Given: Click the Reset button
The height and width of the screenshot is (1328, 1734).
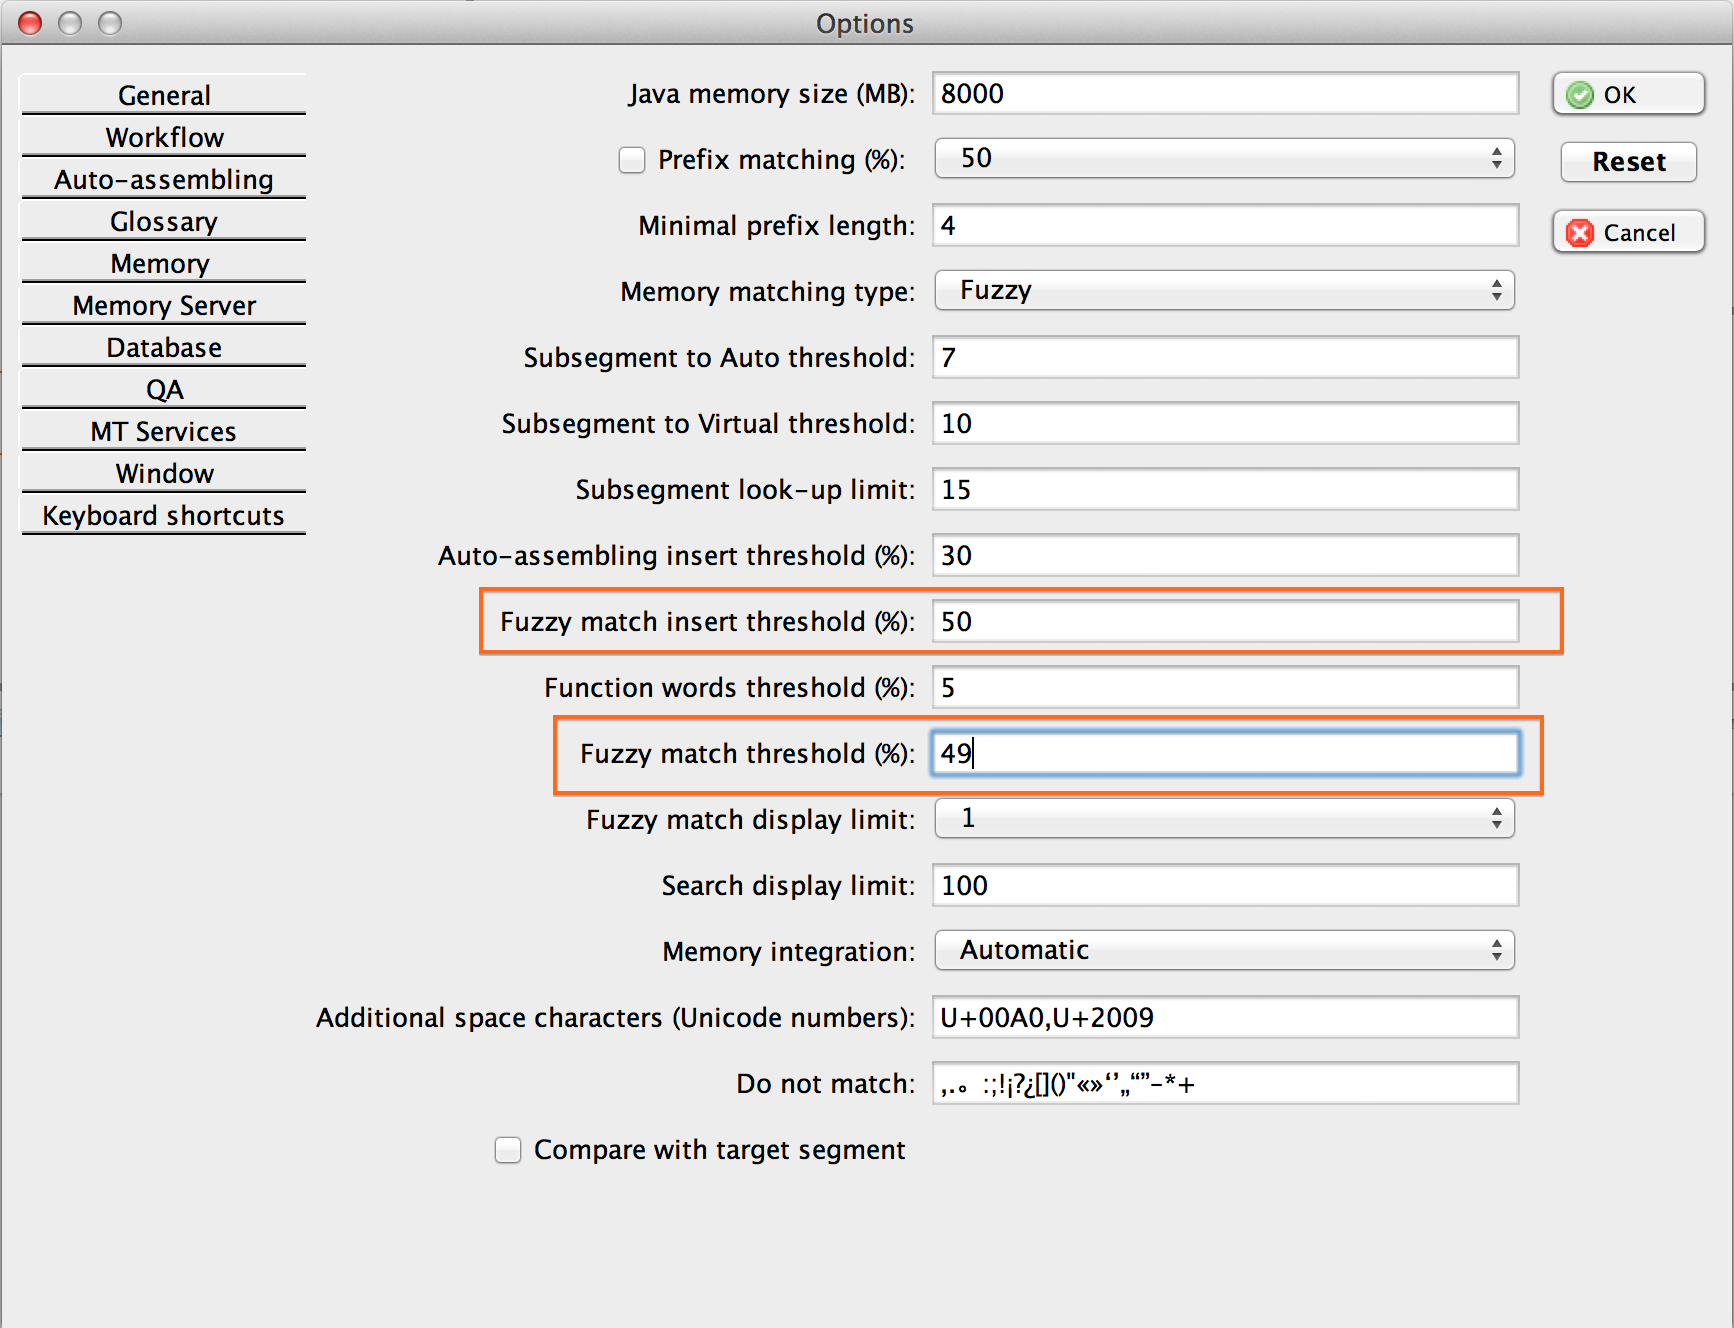Looking at the screenshot, I should pyautogui.click(x=1627, y=162).
